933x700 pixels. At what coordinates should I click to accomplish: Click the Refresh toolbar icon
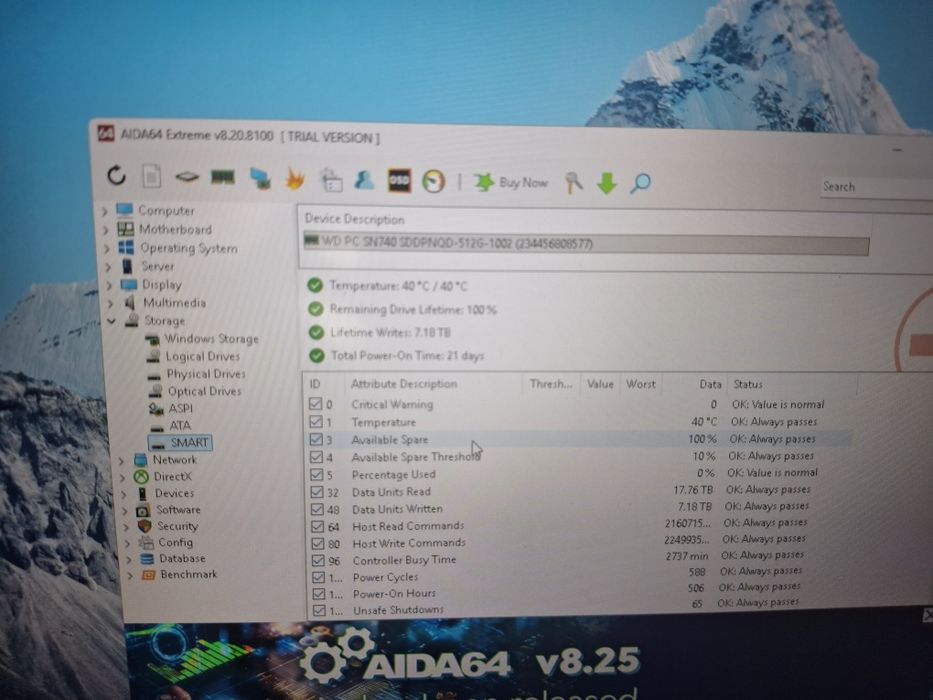pos(117,176)
